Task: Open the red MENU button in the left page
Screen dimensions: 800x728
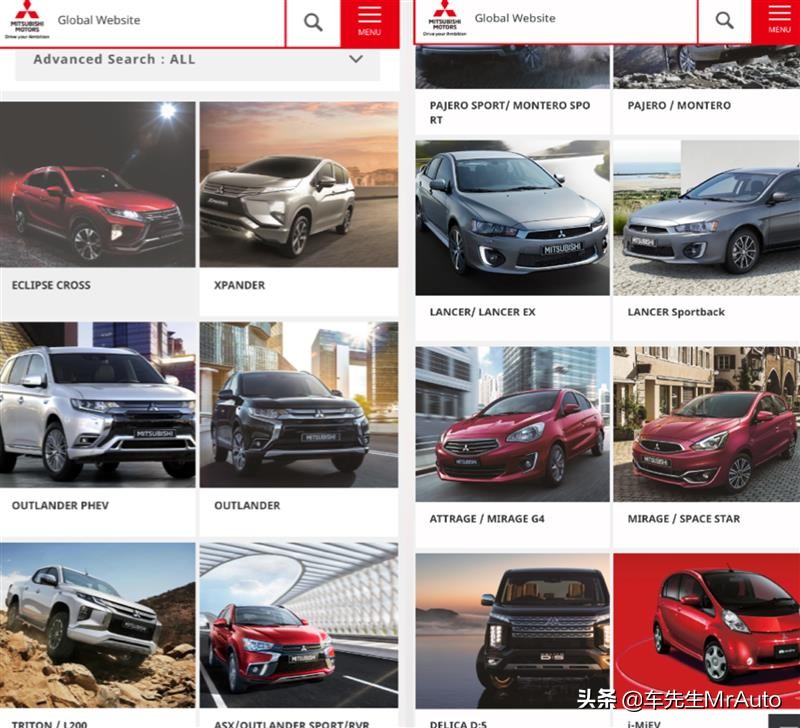Action: coord(369,23)
